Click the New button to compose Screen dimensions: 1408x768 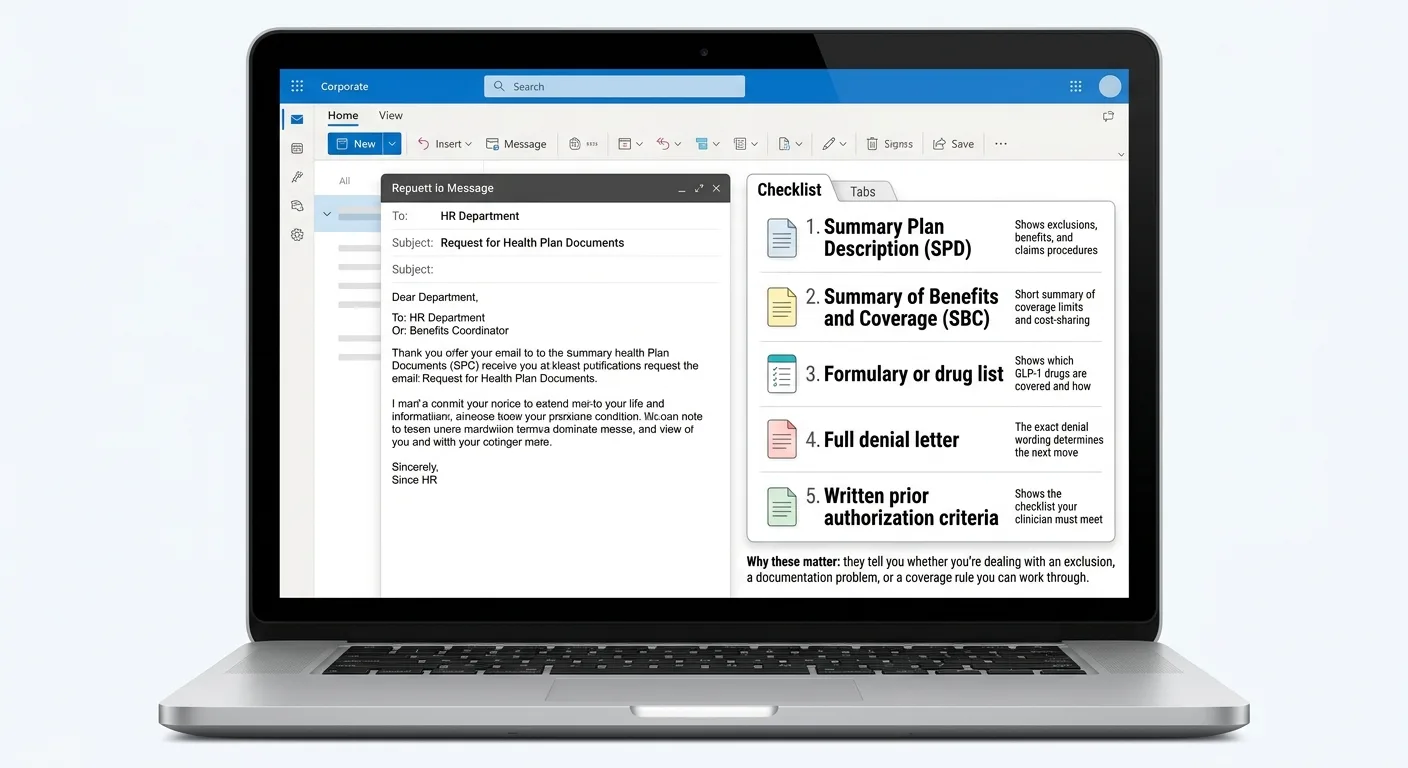[x=356, y=143]
